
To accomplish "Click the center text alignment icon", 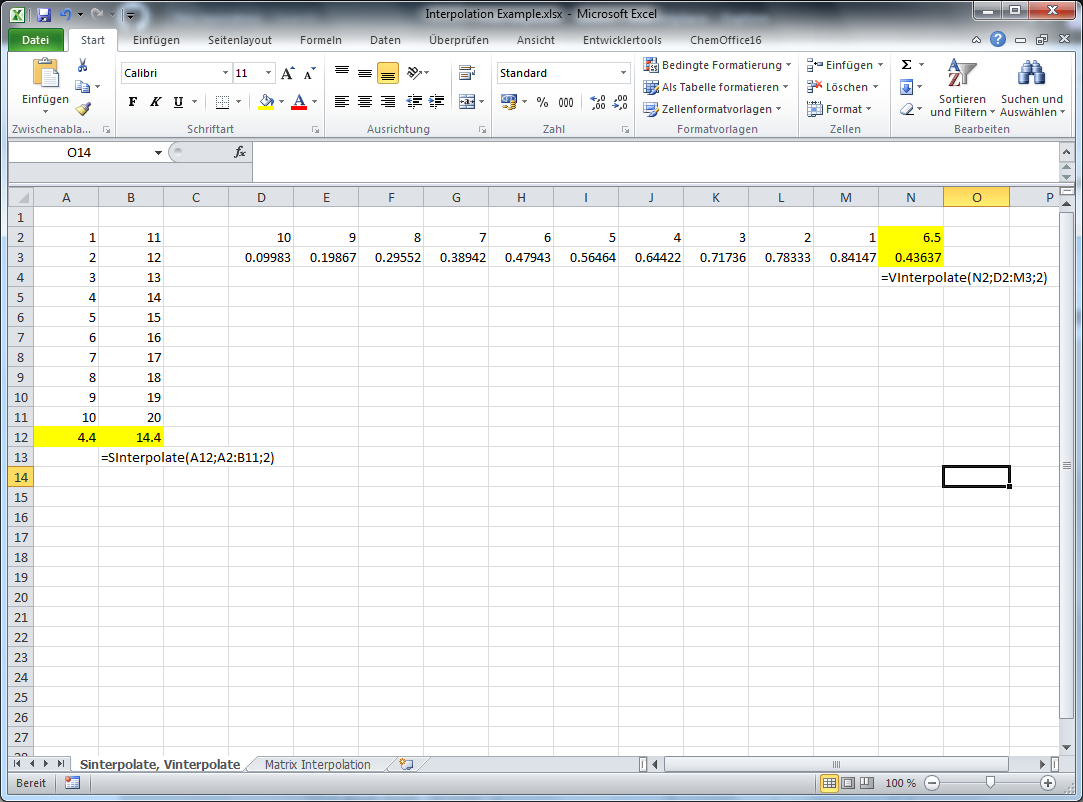I will pyautogui.click(x=363, y=101).
